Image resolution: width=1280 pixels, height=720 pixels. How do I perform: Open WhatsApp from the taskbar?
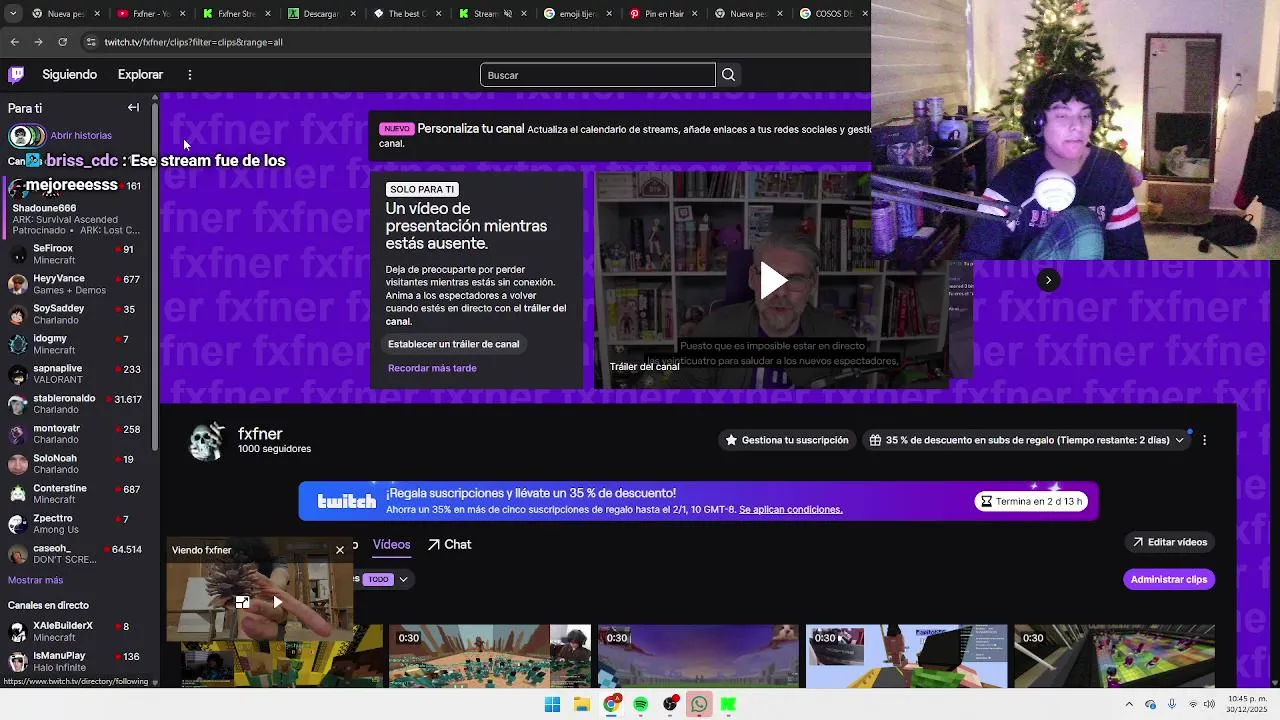point(699,704)
